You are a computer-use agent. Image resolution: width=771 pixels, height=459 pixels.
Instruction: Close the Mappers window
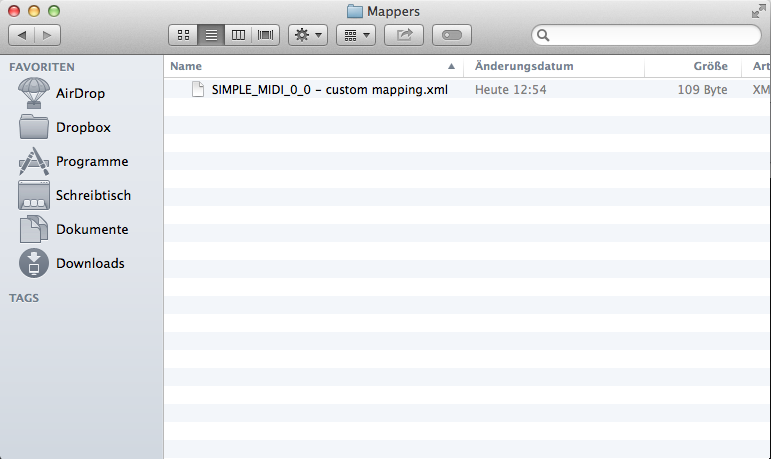(14, 11)
